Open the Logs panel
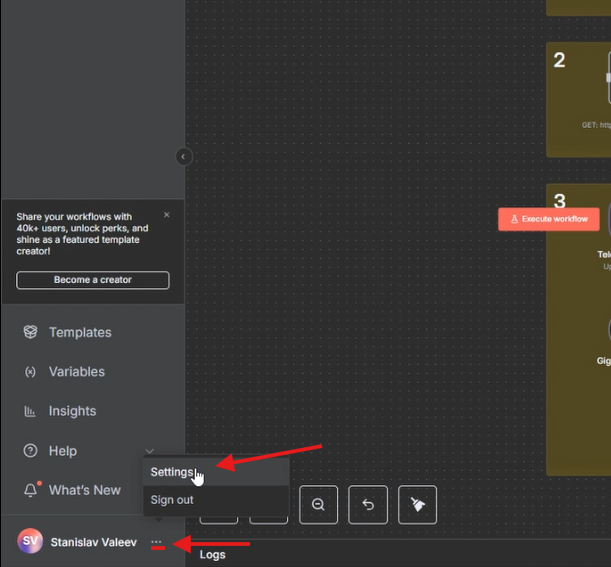 [x=212, y=555]
